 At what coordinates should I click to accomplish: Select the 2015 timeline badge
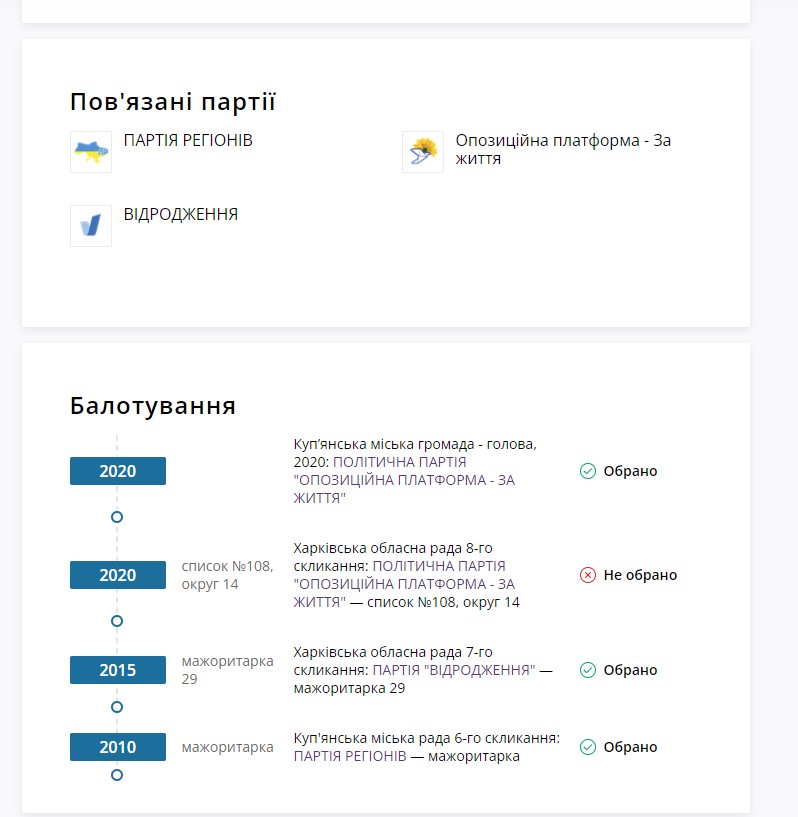pos(118,670)
